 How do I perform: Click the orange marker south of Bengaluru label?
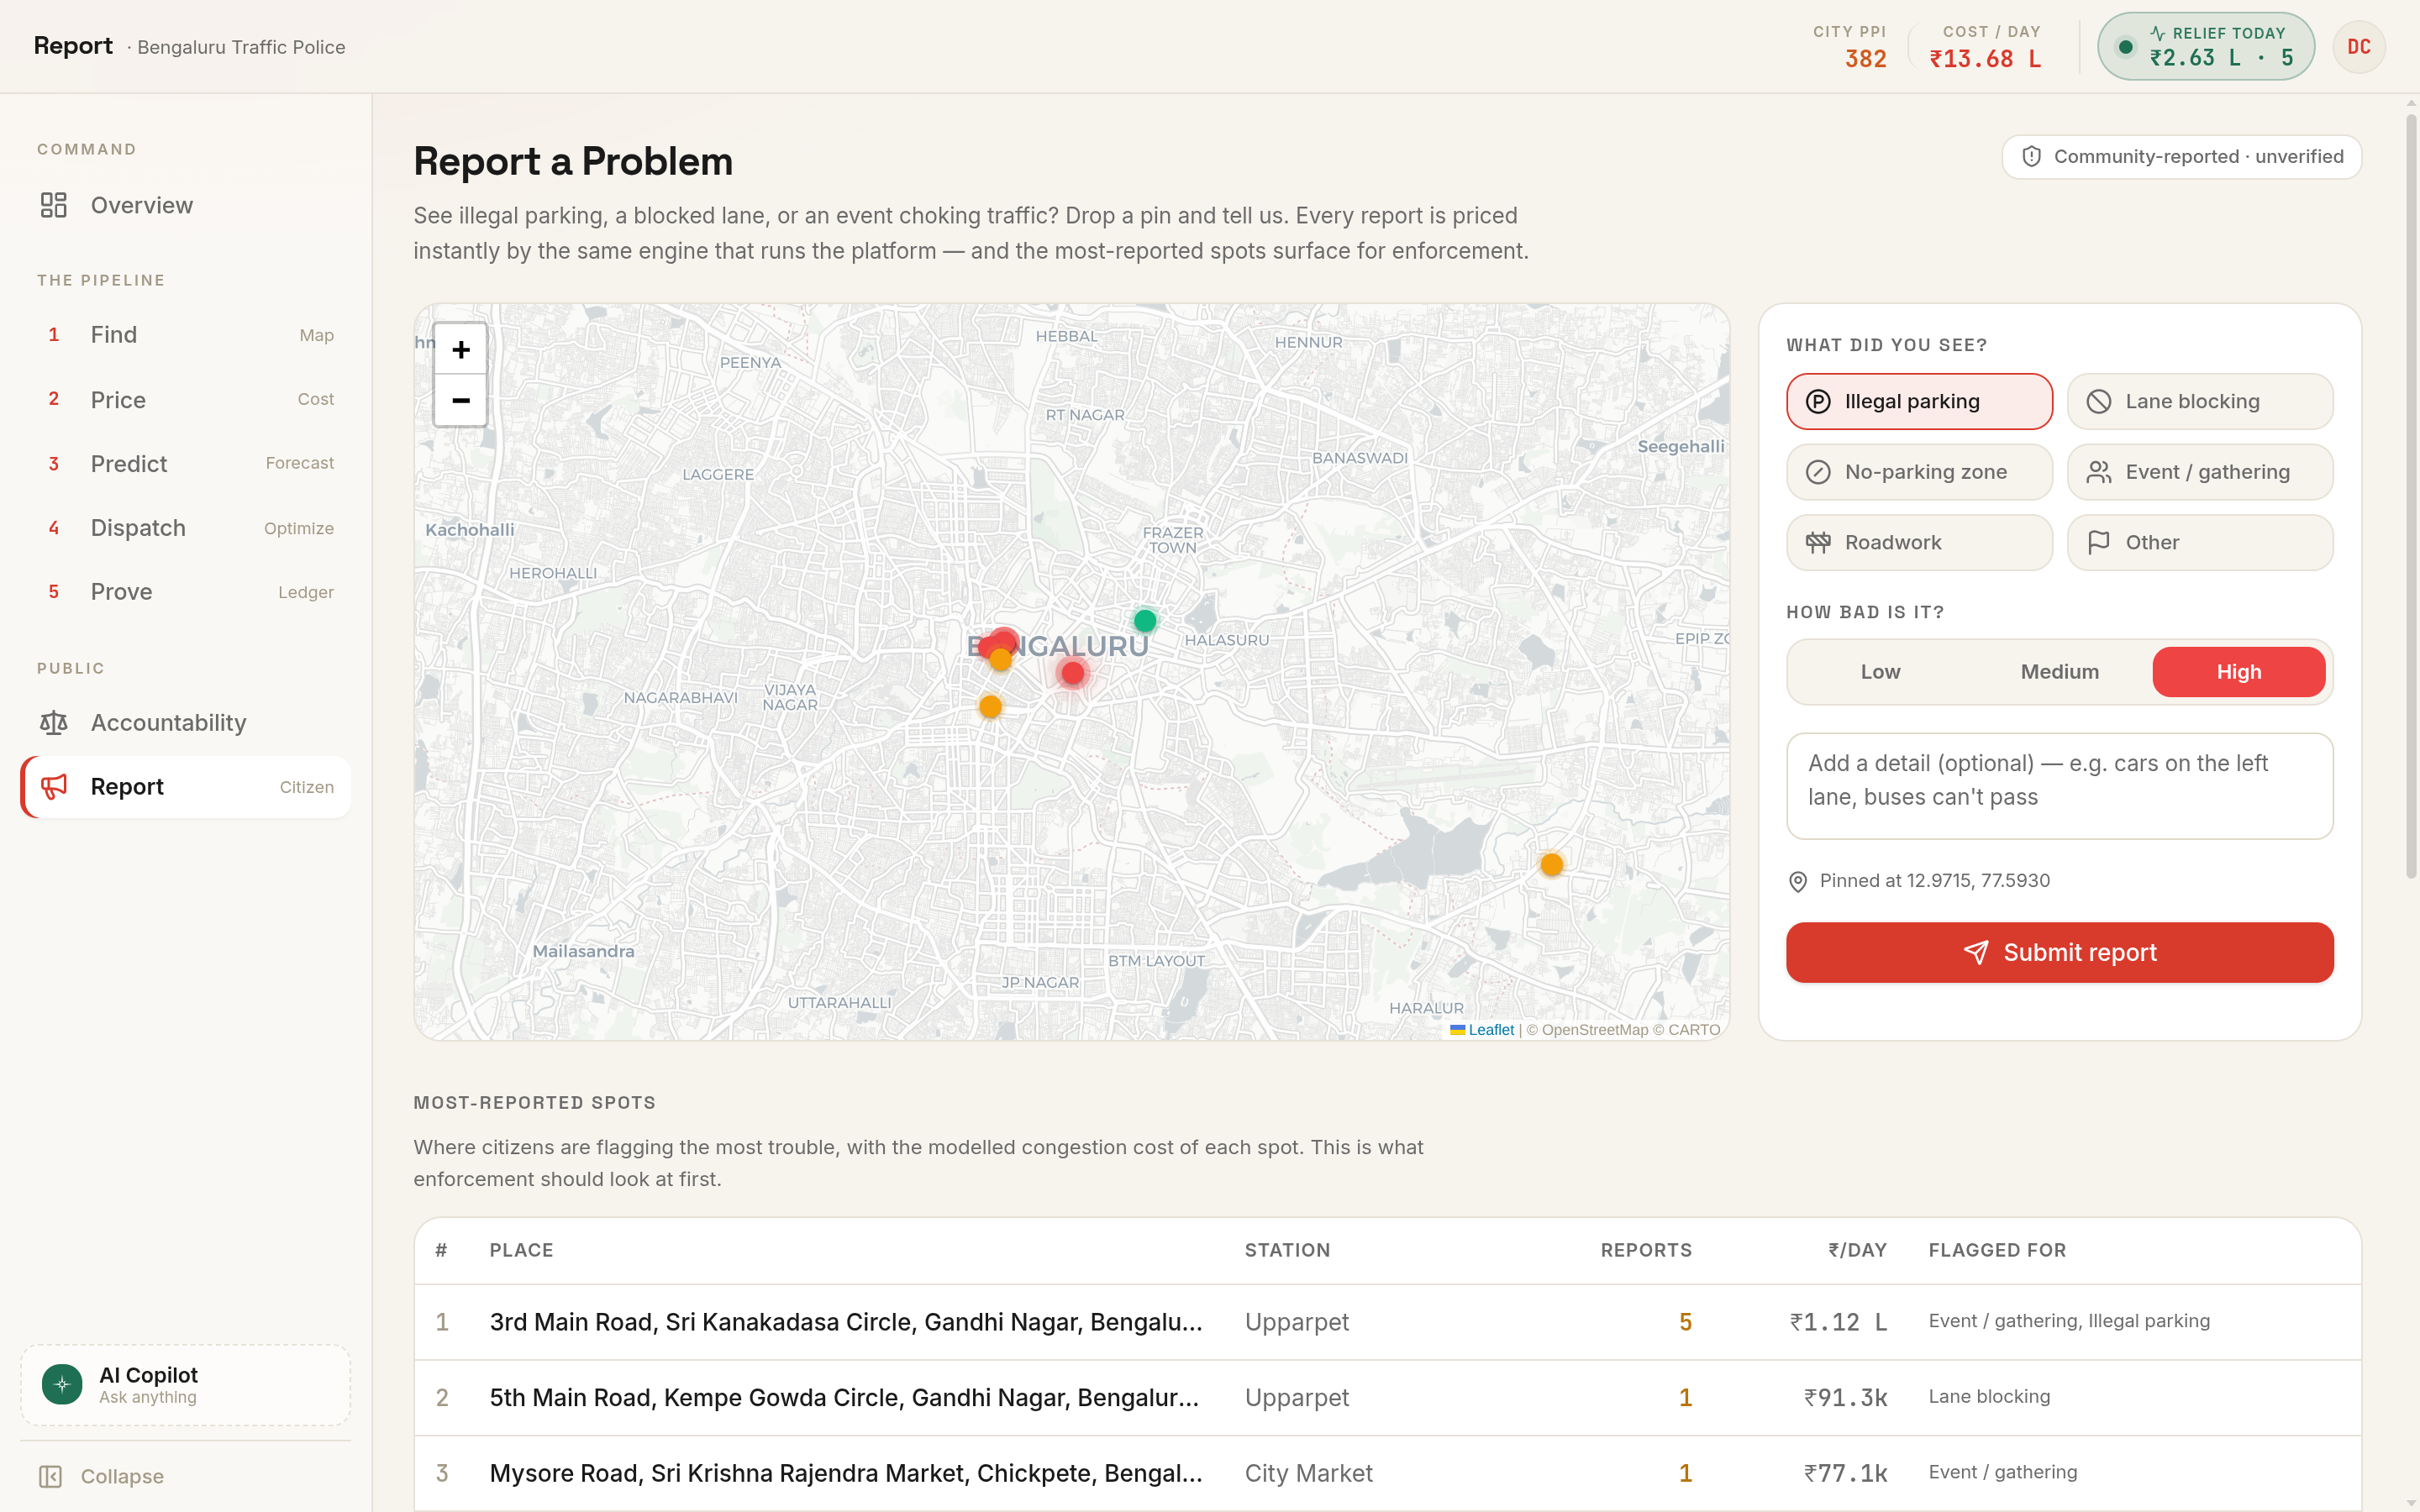pos(990,707)
